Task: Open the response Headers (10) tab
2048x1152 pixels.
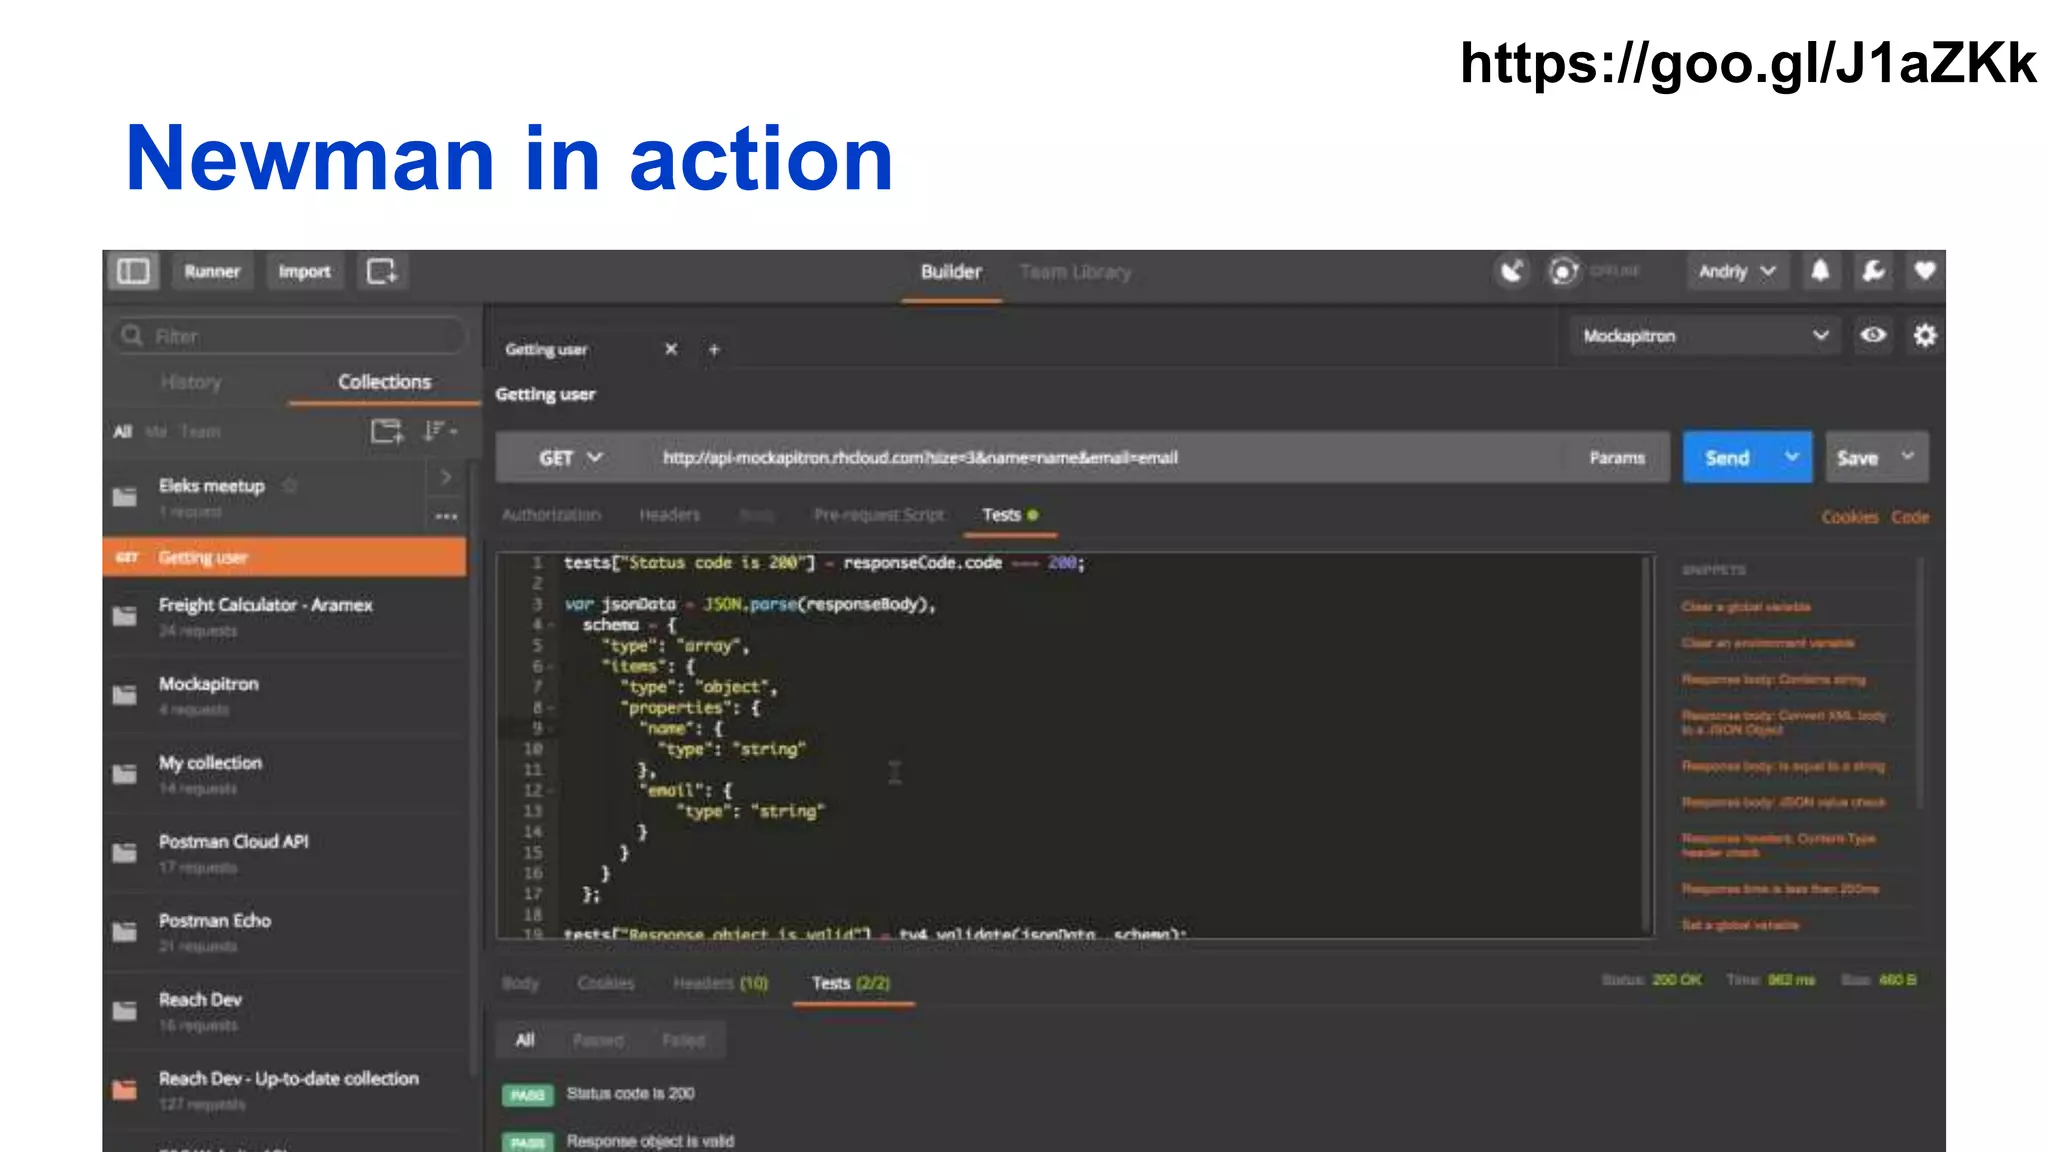Action: pyautogui.click(x=720, y=983)
